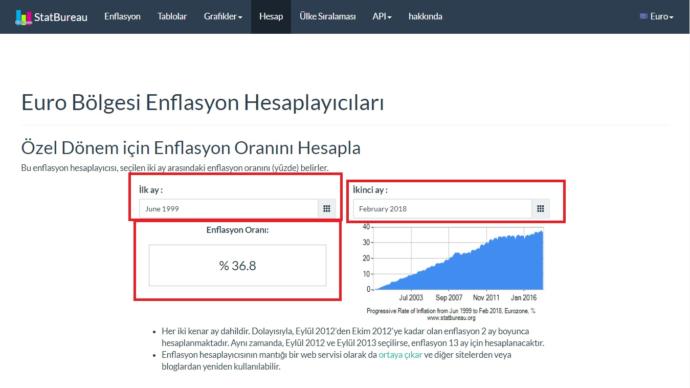This screenshot has width=690, height=388.
Task: Click the 'İkinci ay :' label
Action: tap(370, 190)
